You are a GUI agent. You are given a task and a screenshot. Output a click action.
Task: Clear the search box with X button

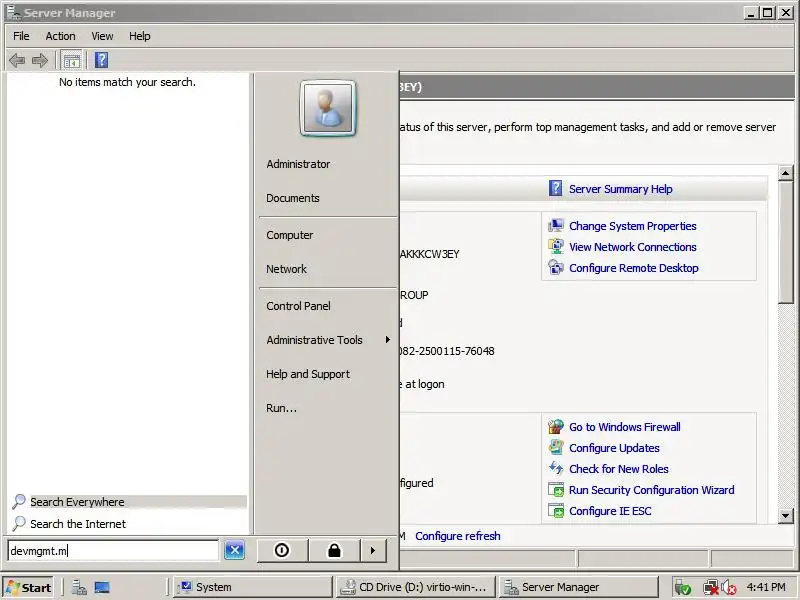[x=234, y=550]
